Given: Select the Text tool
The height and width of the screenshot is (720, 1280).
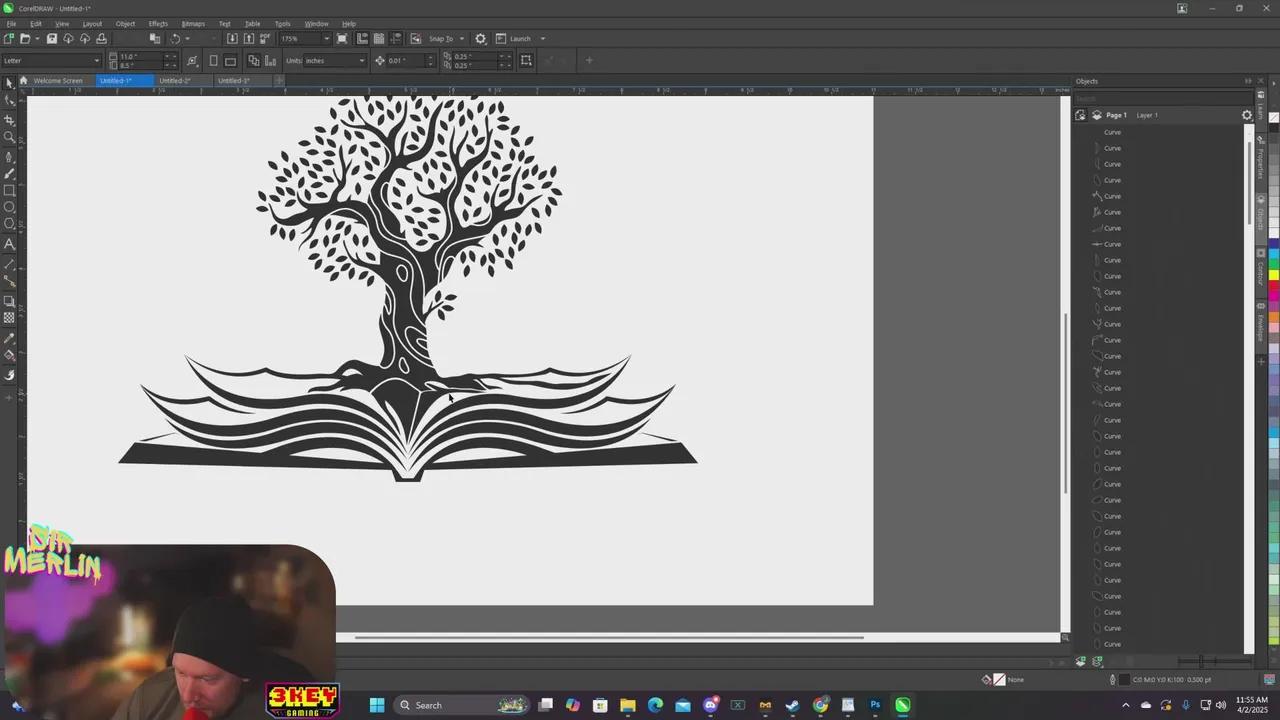Looking at the screenshot, I should click(x=9, y=244).
